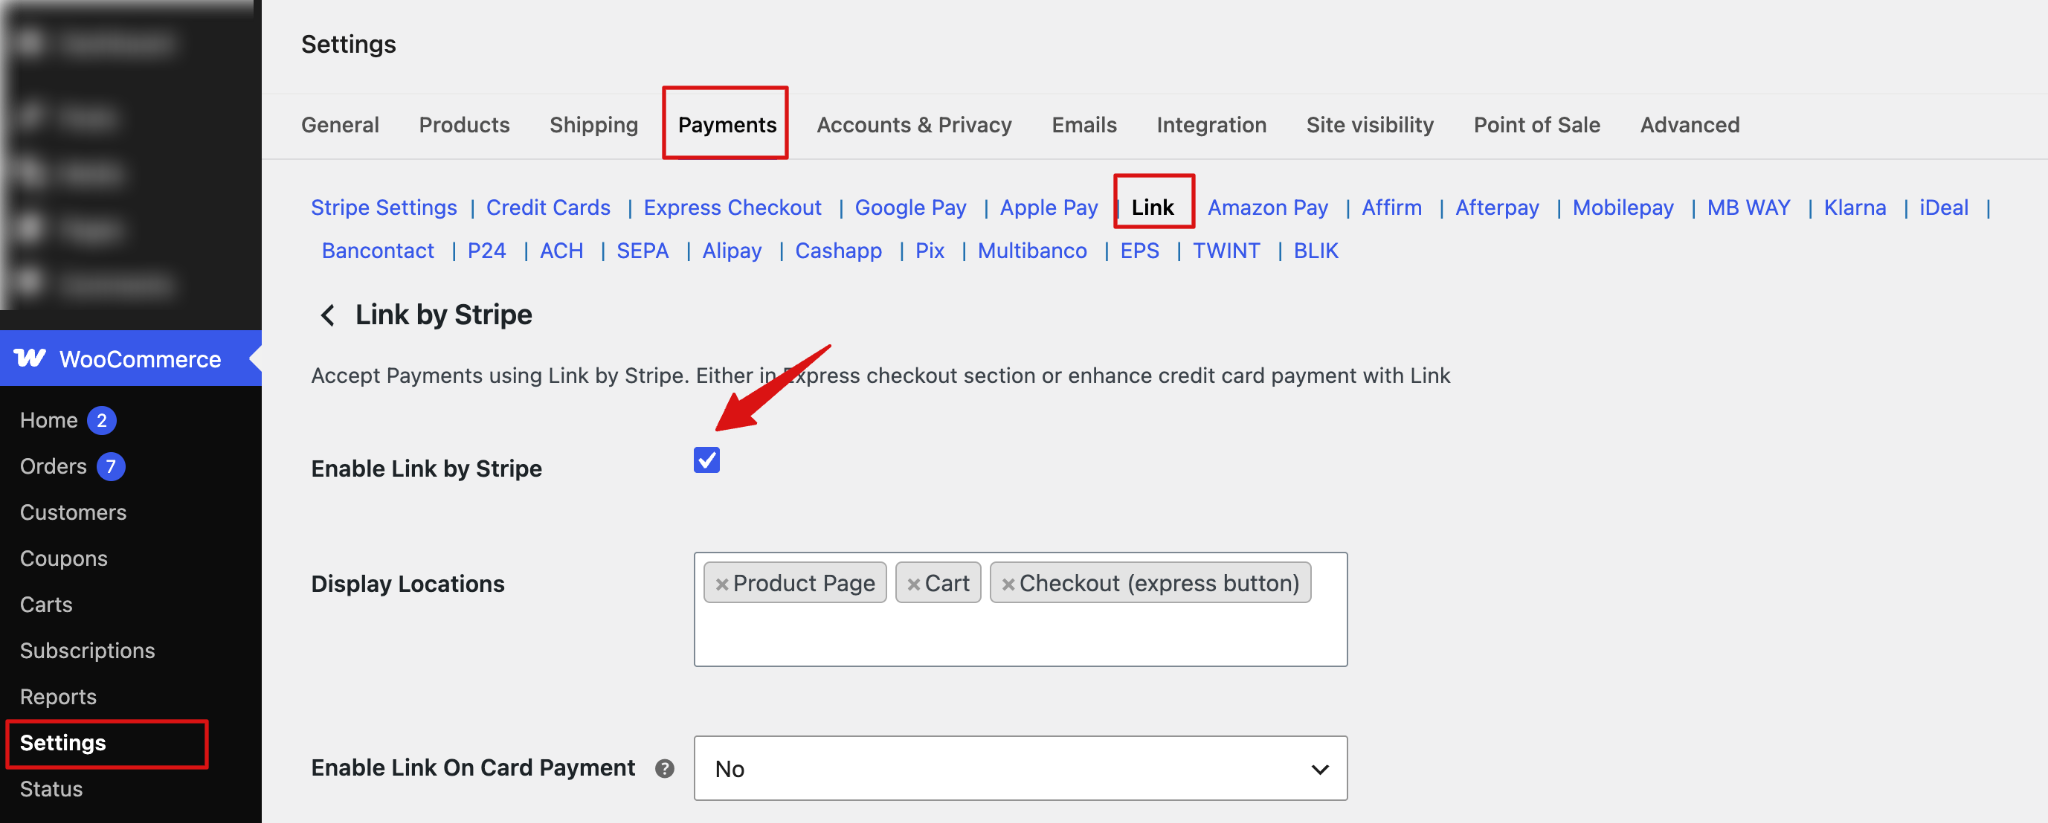
Task: Open the MB WAY payment section
Action: coord(1749,208)
